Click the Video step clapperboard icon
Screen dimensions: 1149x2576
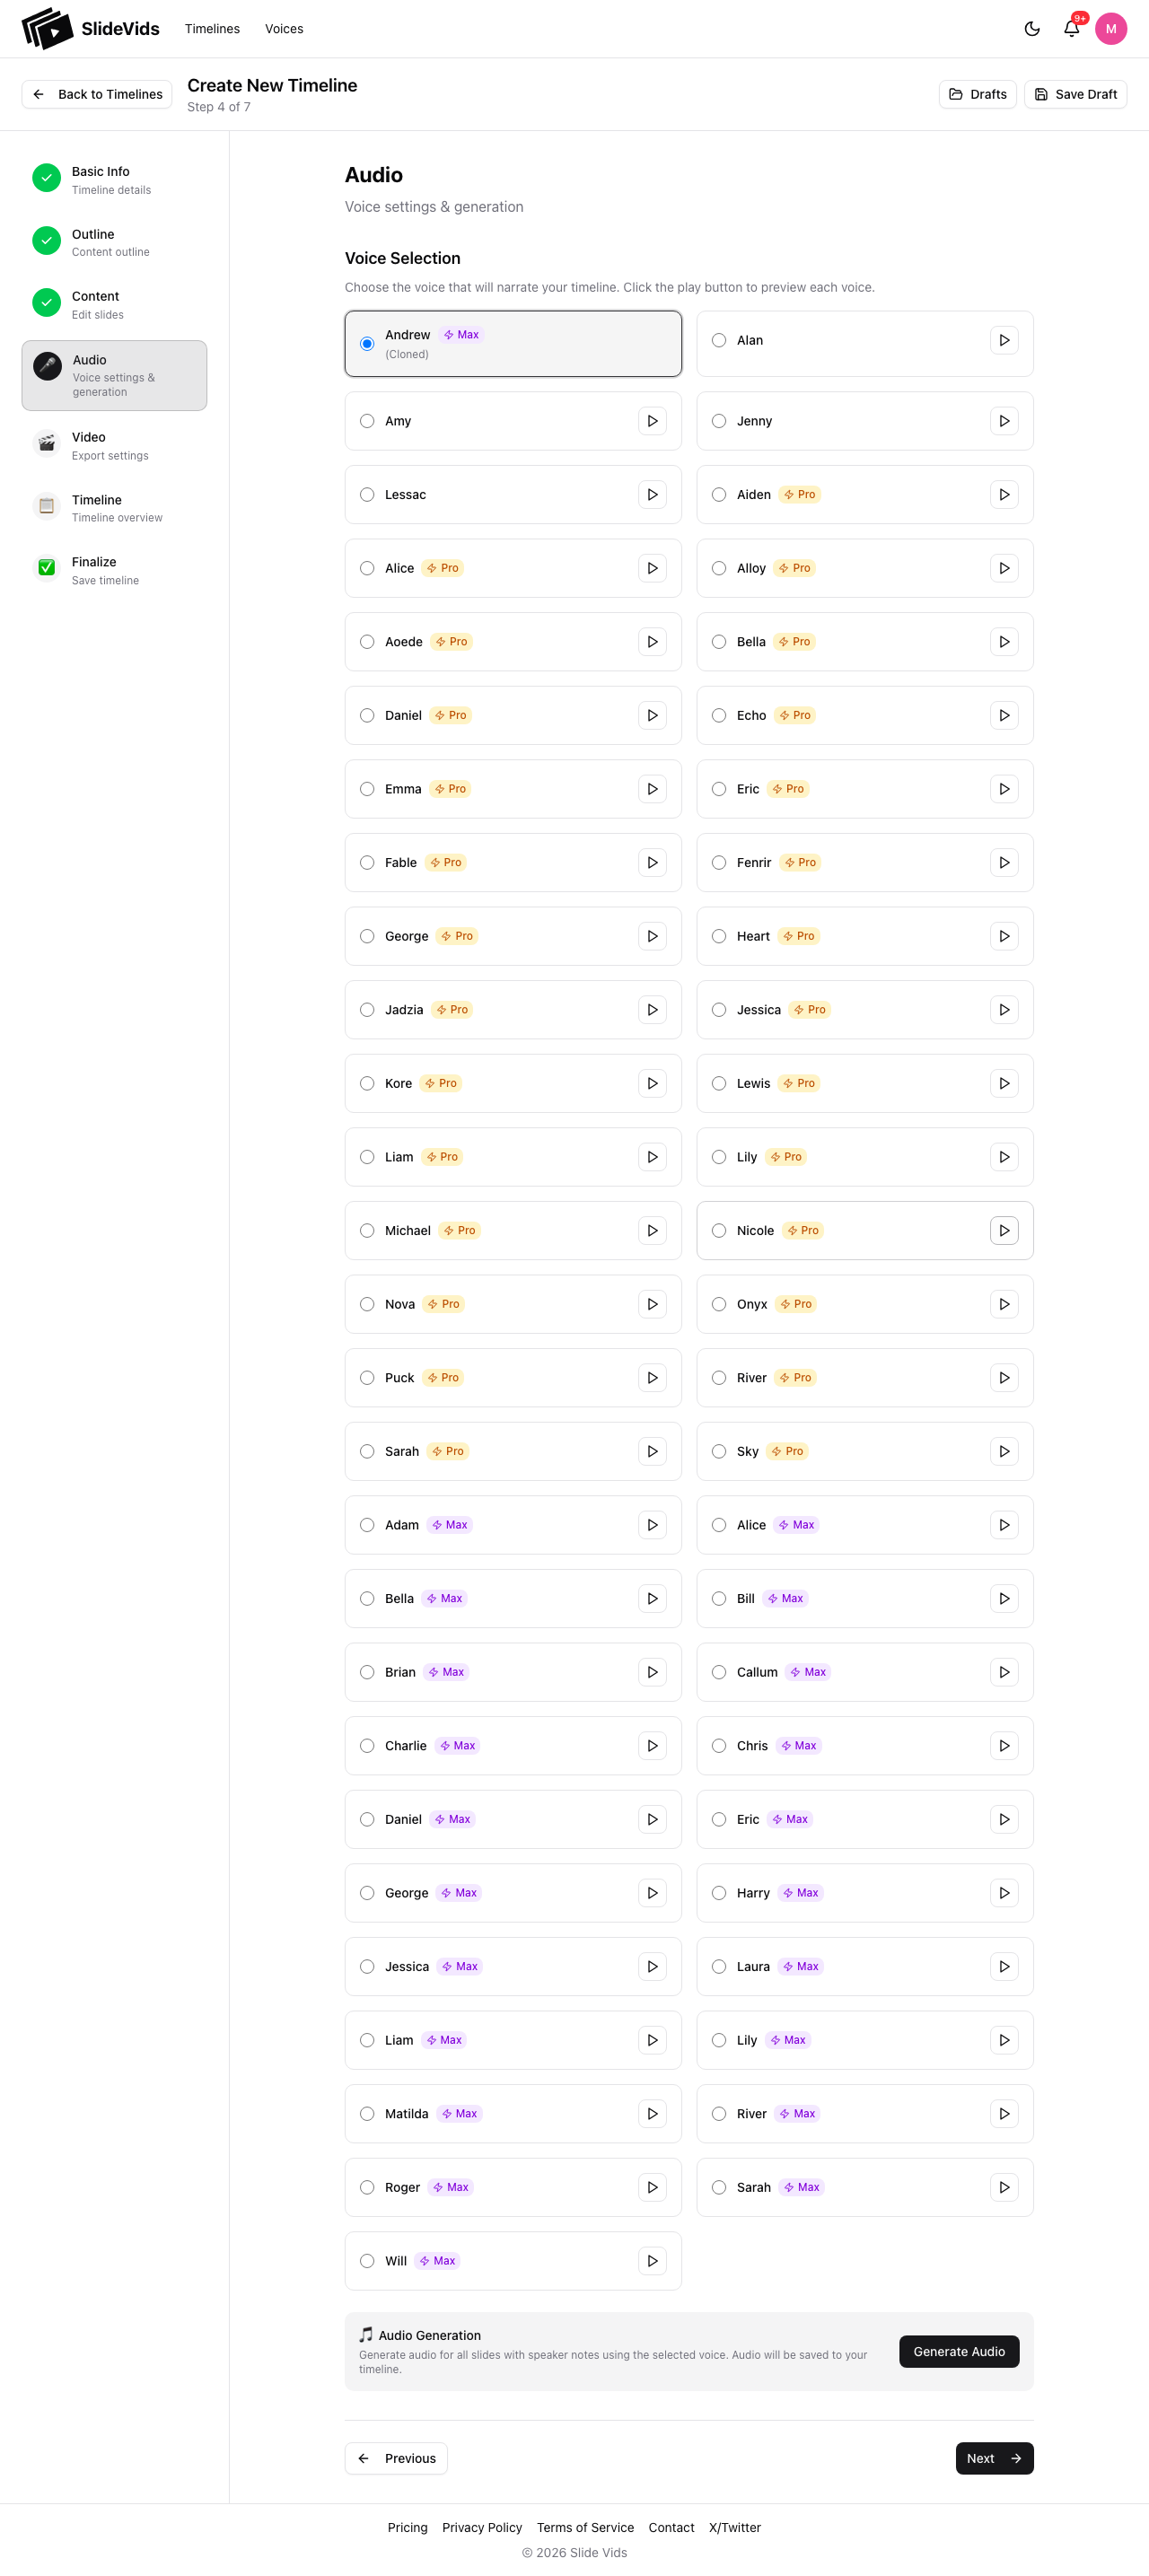(47, 443)
